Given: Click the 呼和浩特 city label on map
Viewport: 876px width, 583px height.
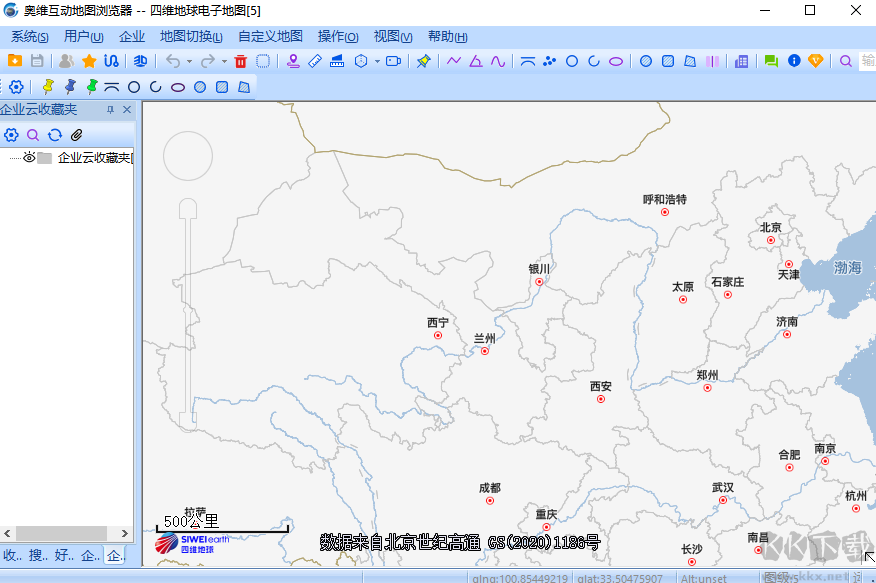Looking at the screenshot, I should tap(664, 200).
